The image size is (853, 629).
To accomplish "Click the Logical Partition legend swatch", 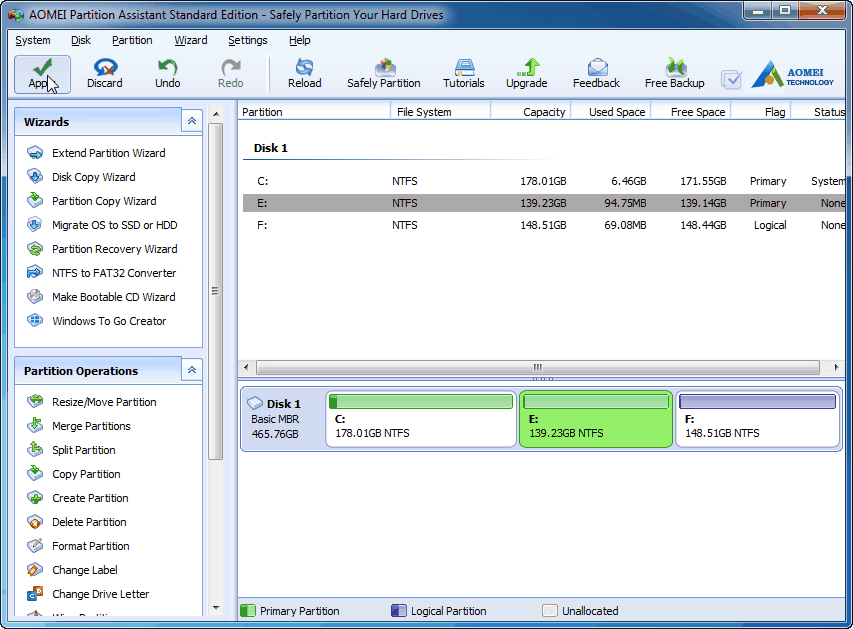I will point(398,610).
